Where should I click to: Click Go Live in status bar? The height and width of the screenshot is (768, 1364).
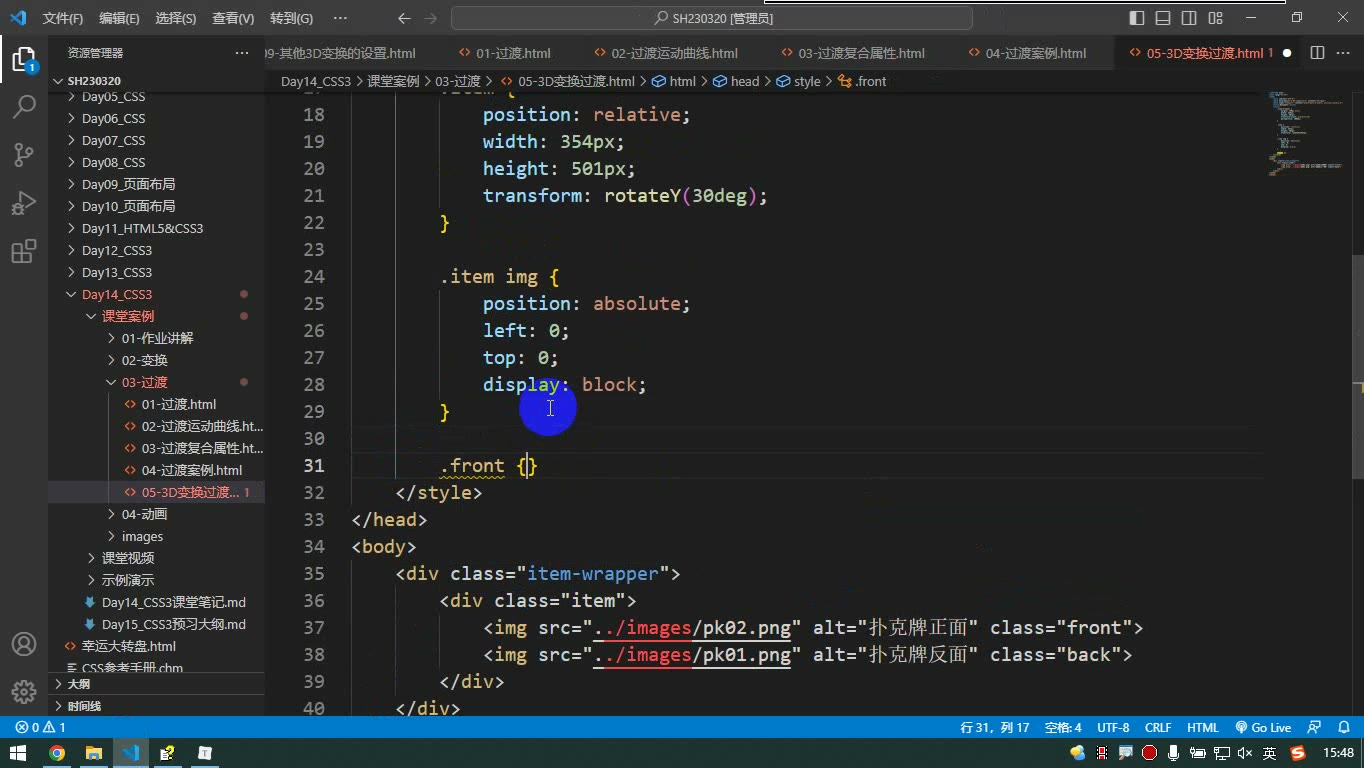[x=1263, y=728]
